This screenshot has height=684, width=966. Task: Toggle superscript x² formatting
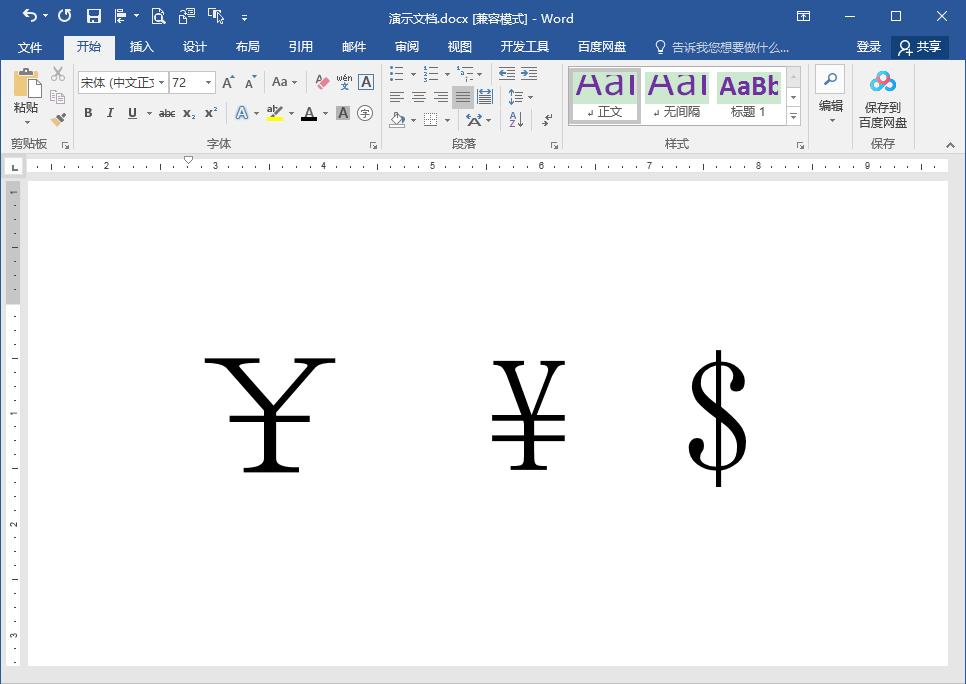coord(211,113)
